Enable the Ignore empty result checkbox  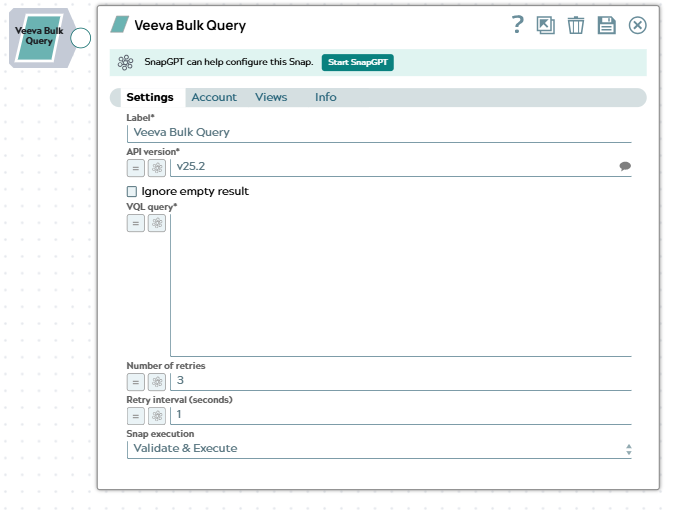click(x=132, y=191)
